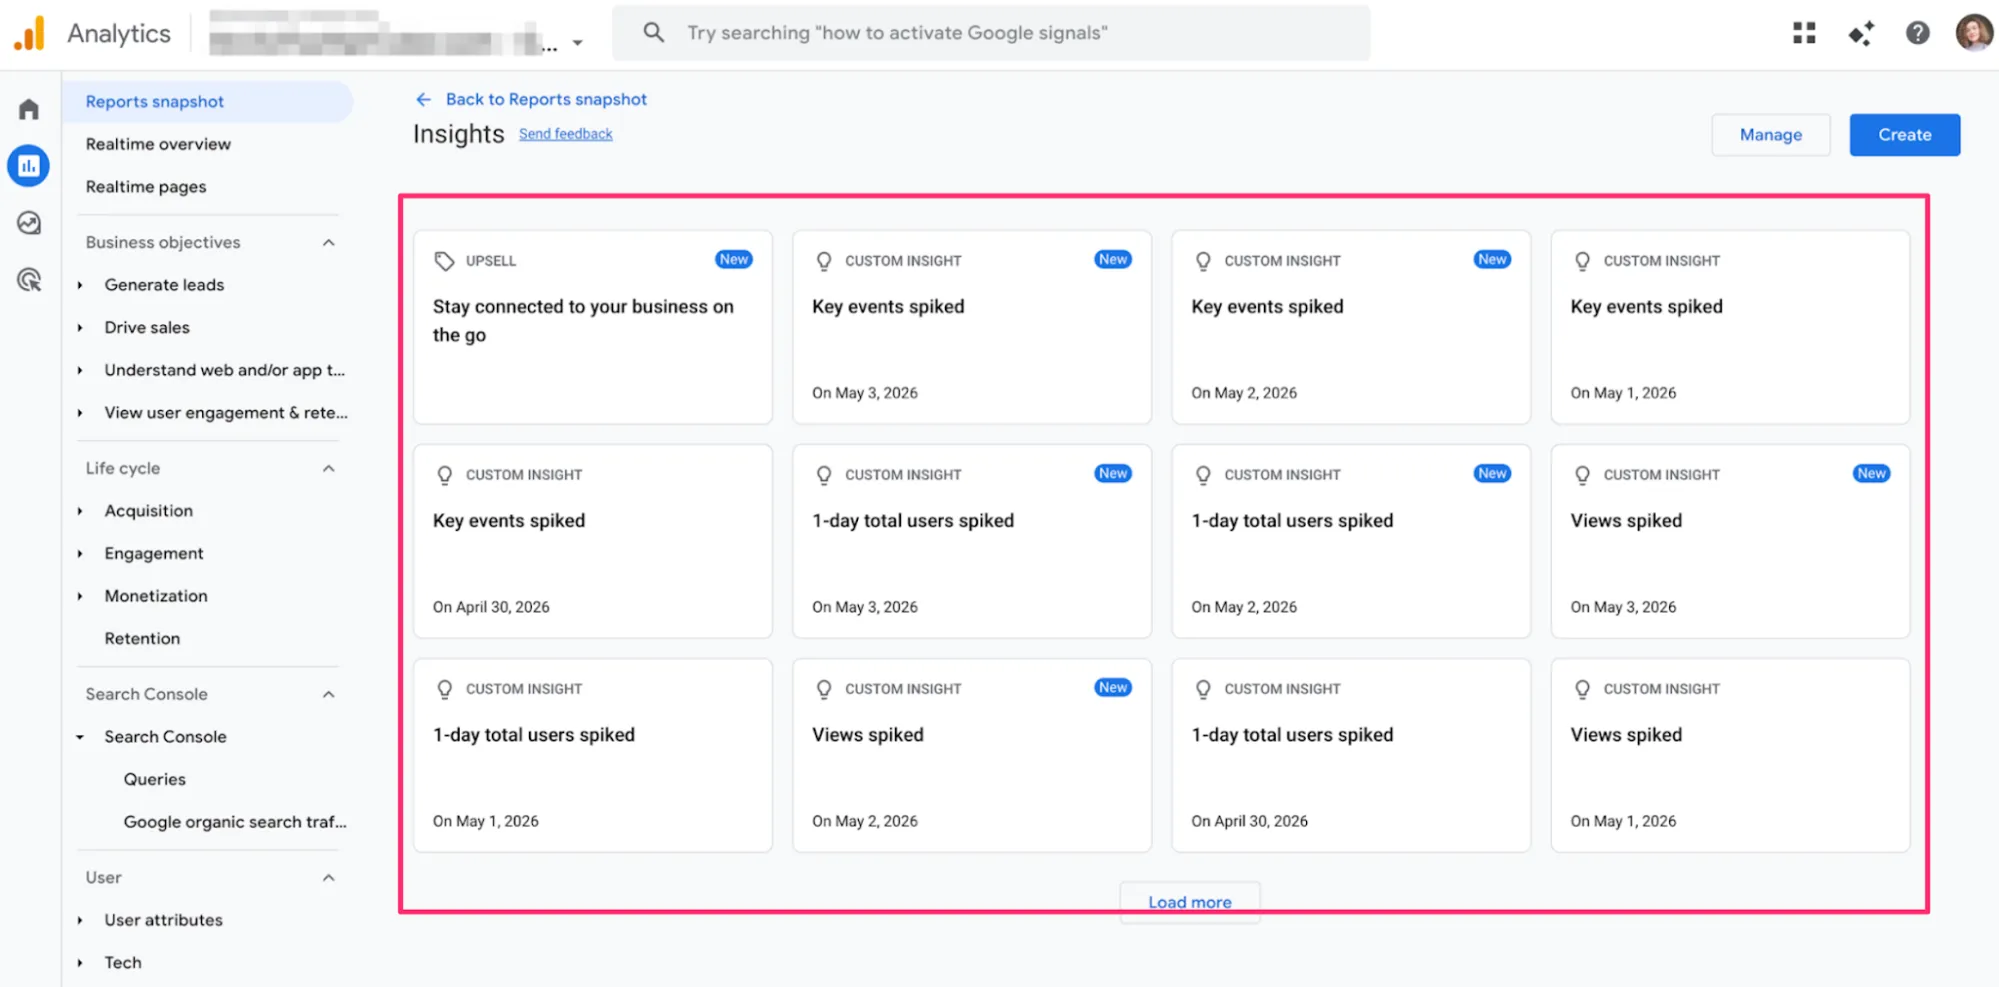Collapse the Business objectives section
The width and height of the screenshot is (1999, 987).
[328, 243]
